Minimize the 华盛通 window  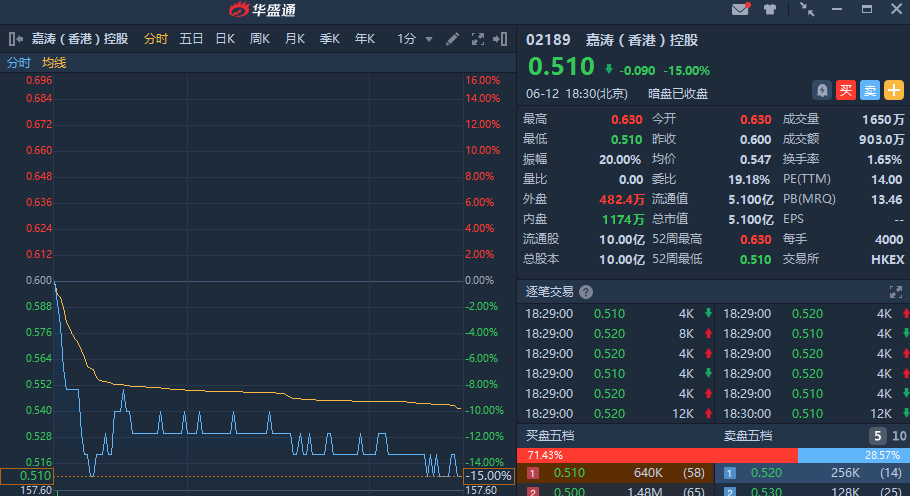coord(837,9)
